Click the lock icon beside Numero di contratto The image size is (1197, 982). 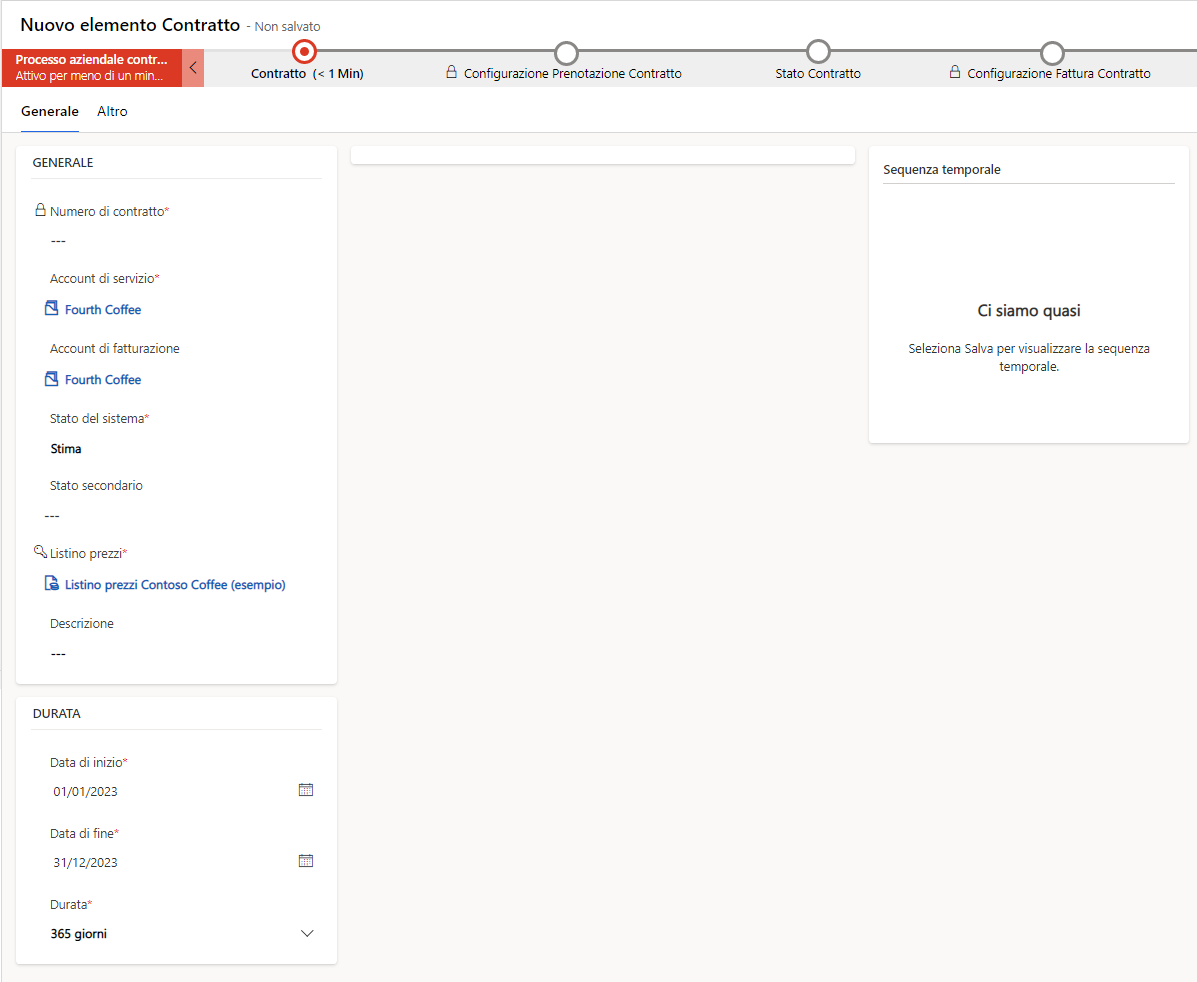click(40, 210)
